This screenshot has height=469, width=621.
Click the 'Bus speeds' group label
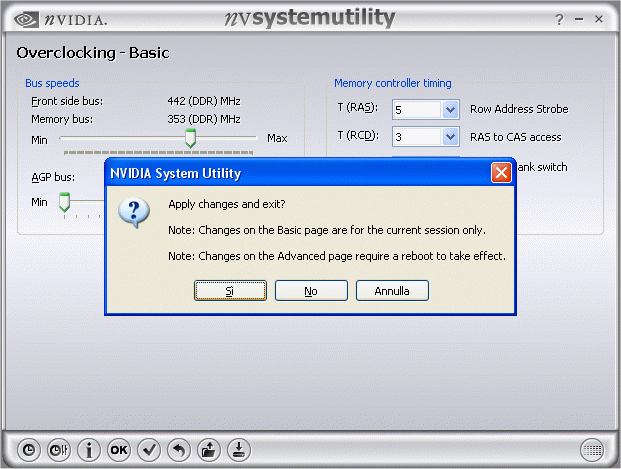(x=52, y=83)
